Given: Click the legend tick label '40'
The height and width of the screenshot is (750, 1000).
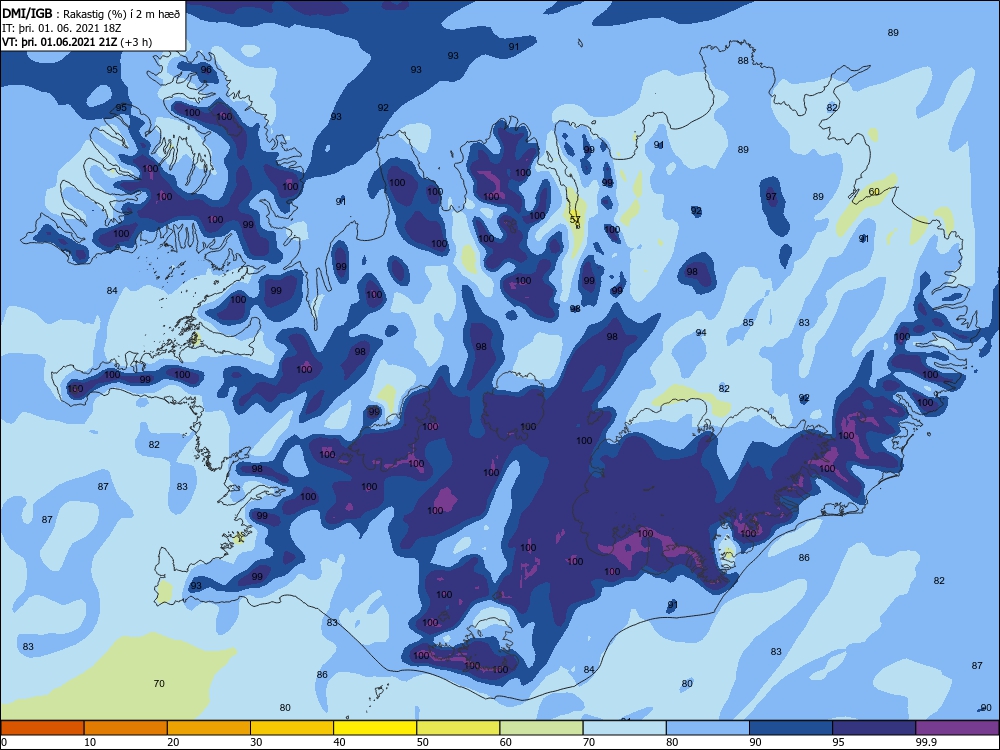Looking at the screenshot, I should (x=339, y=742).
